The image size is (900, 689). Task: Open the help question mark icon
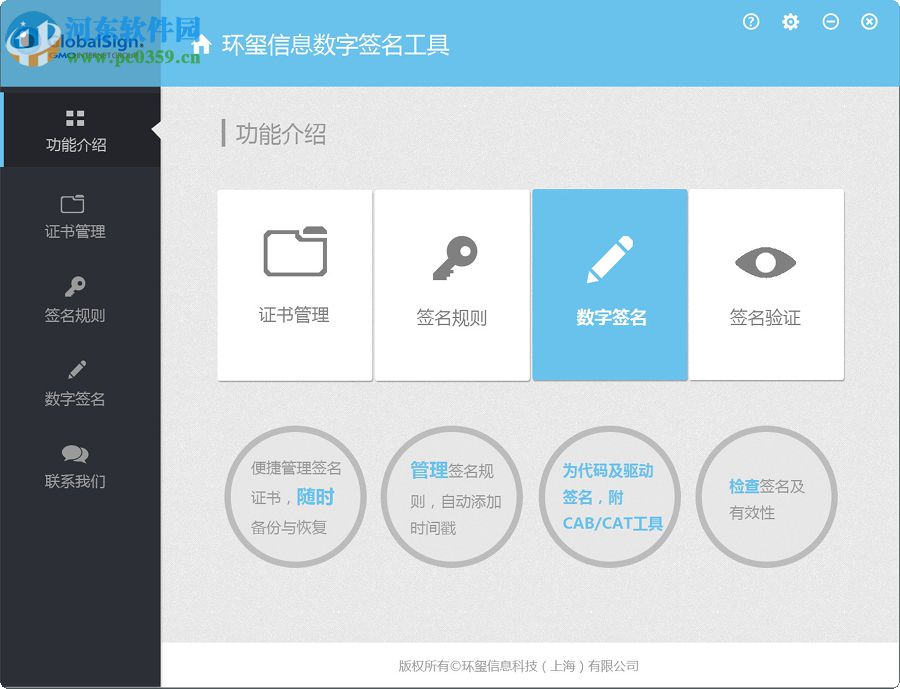[750, 22]
